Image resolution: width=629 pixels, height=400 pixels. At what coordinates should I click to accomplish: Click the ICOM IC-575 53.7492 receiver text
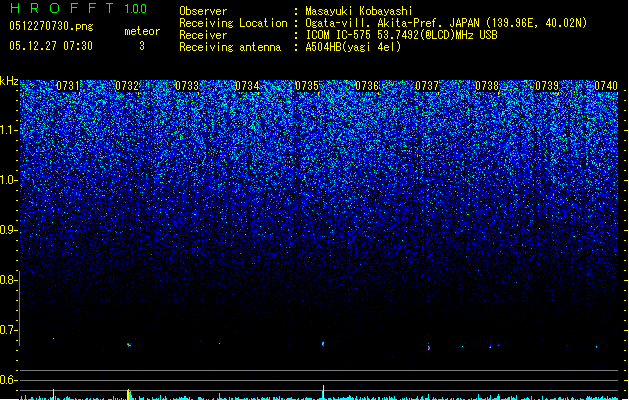pos(401,35)
